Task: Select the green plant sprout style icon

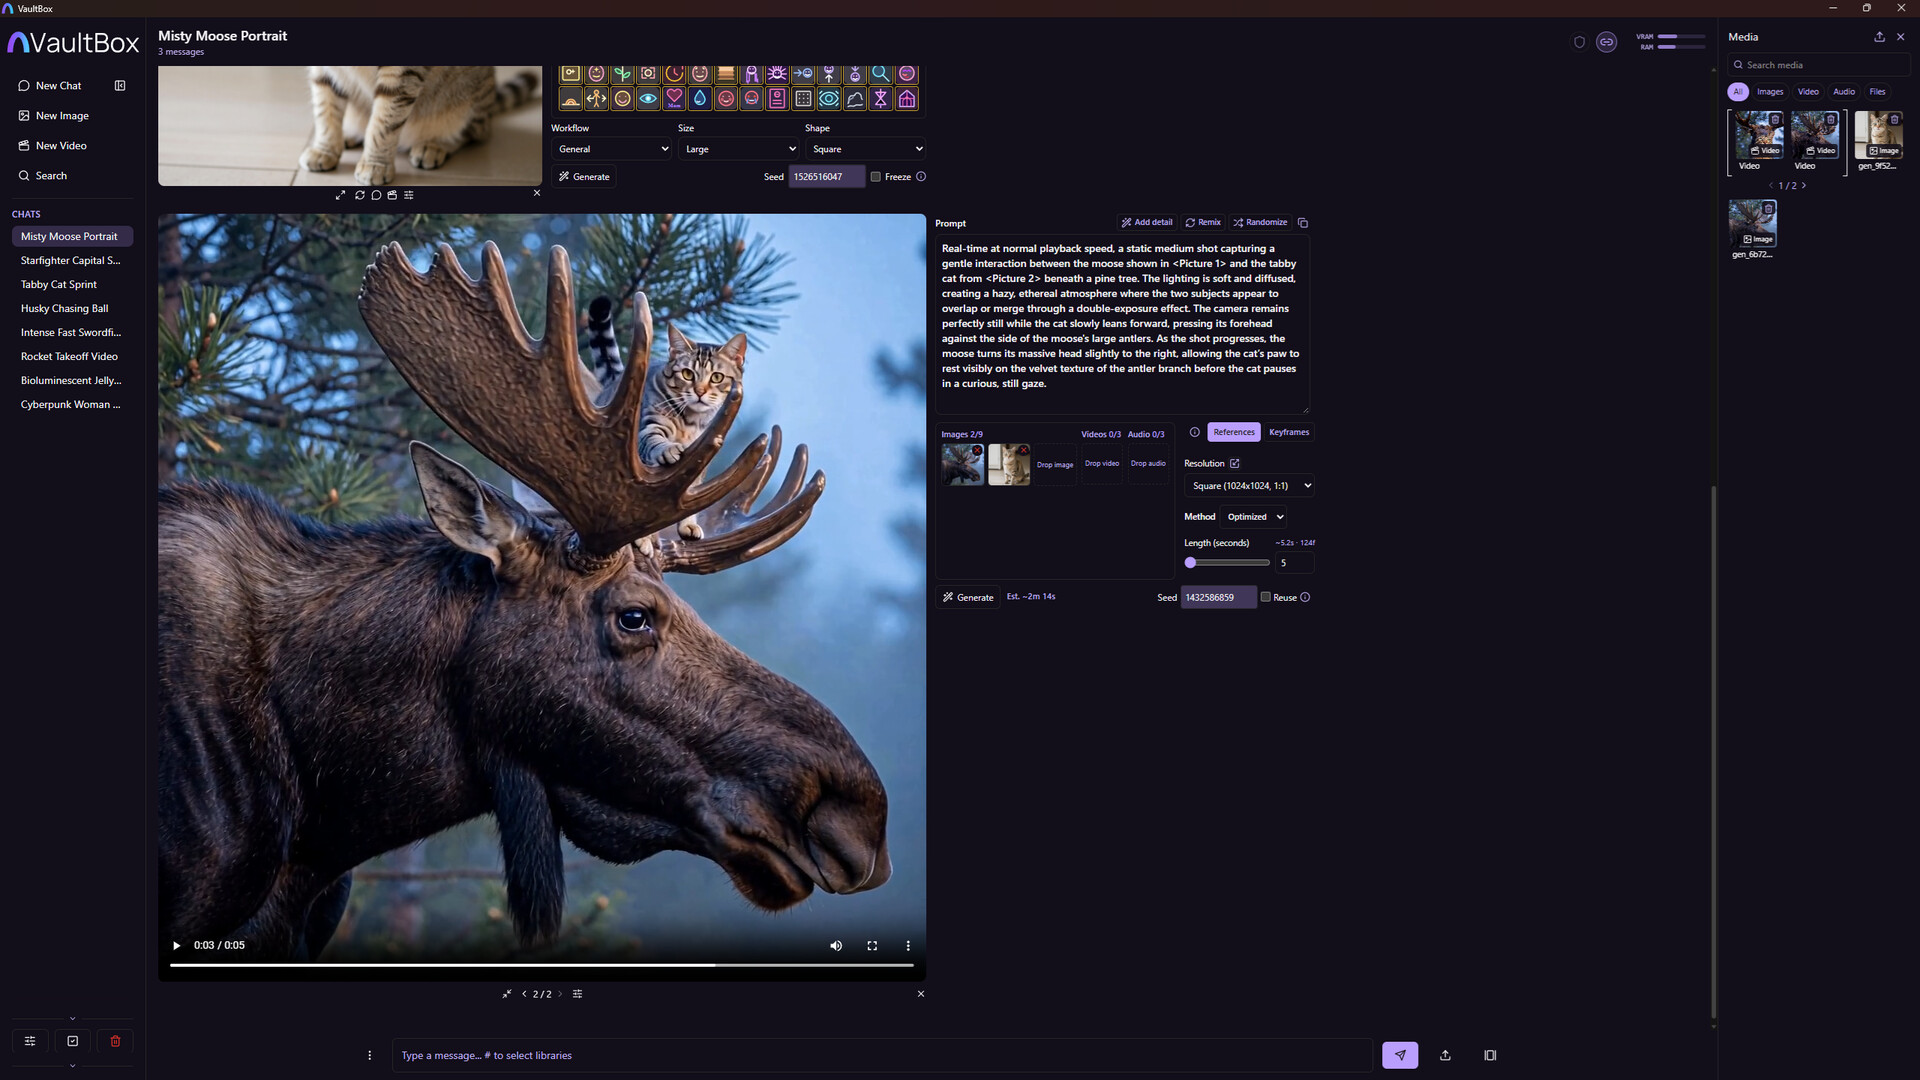Action: (622, 74)
